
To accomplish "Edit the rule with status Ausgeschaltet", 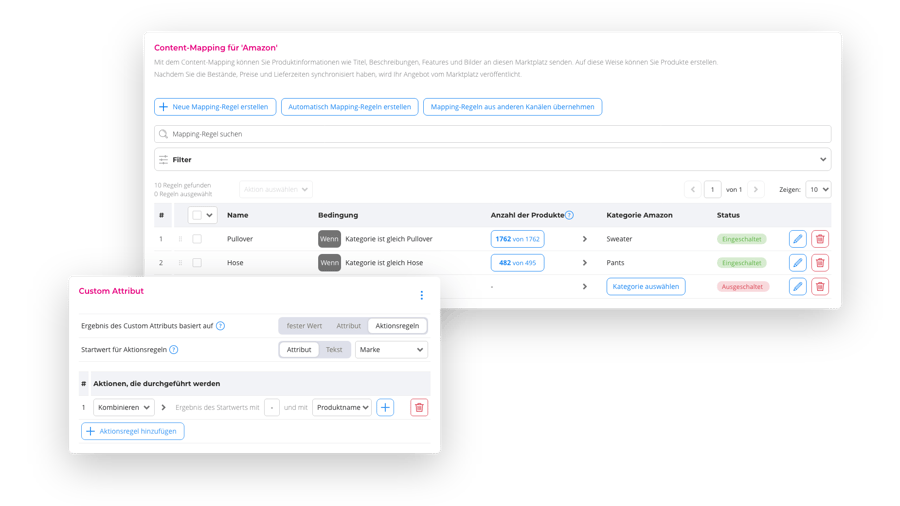I will (797, 286).
